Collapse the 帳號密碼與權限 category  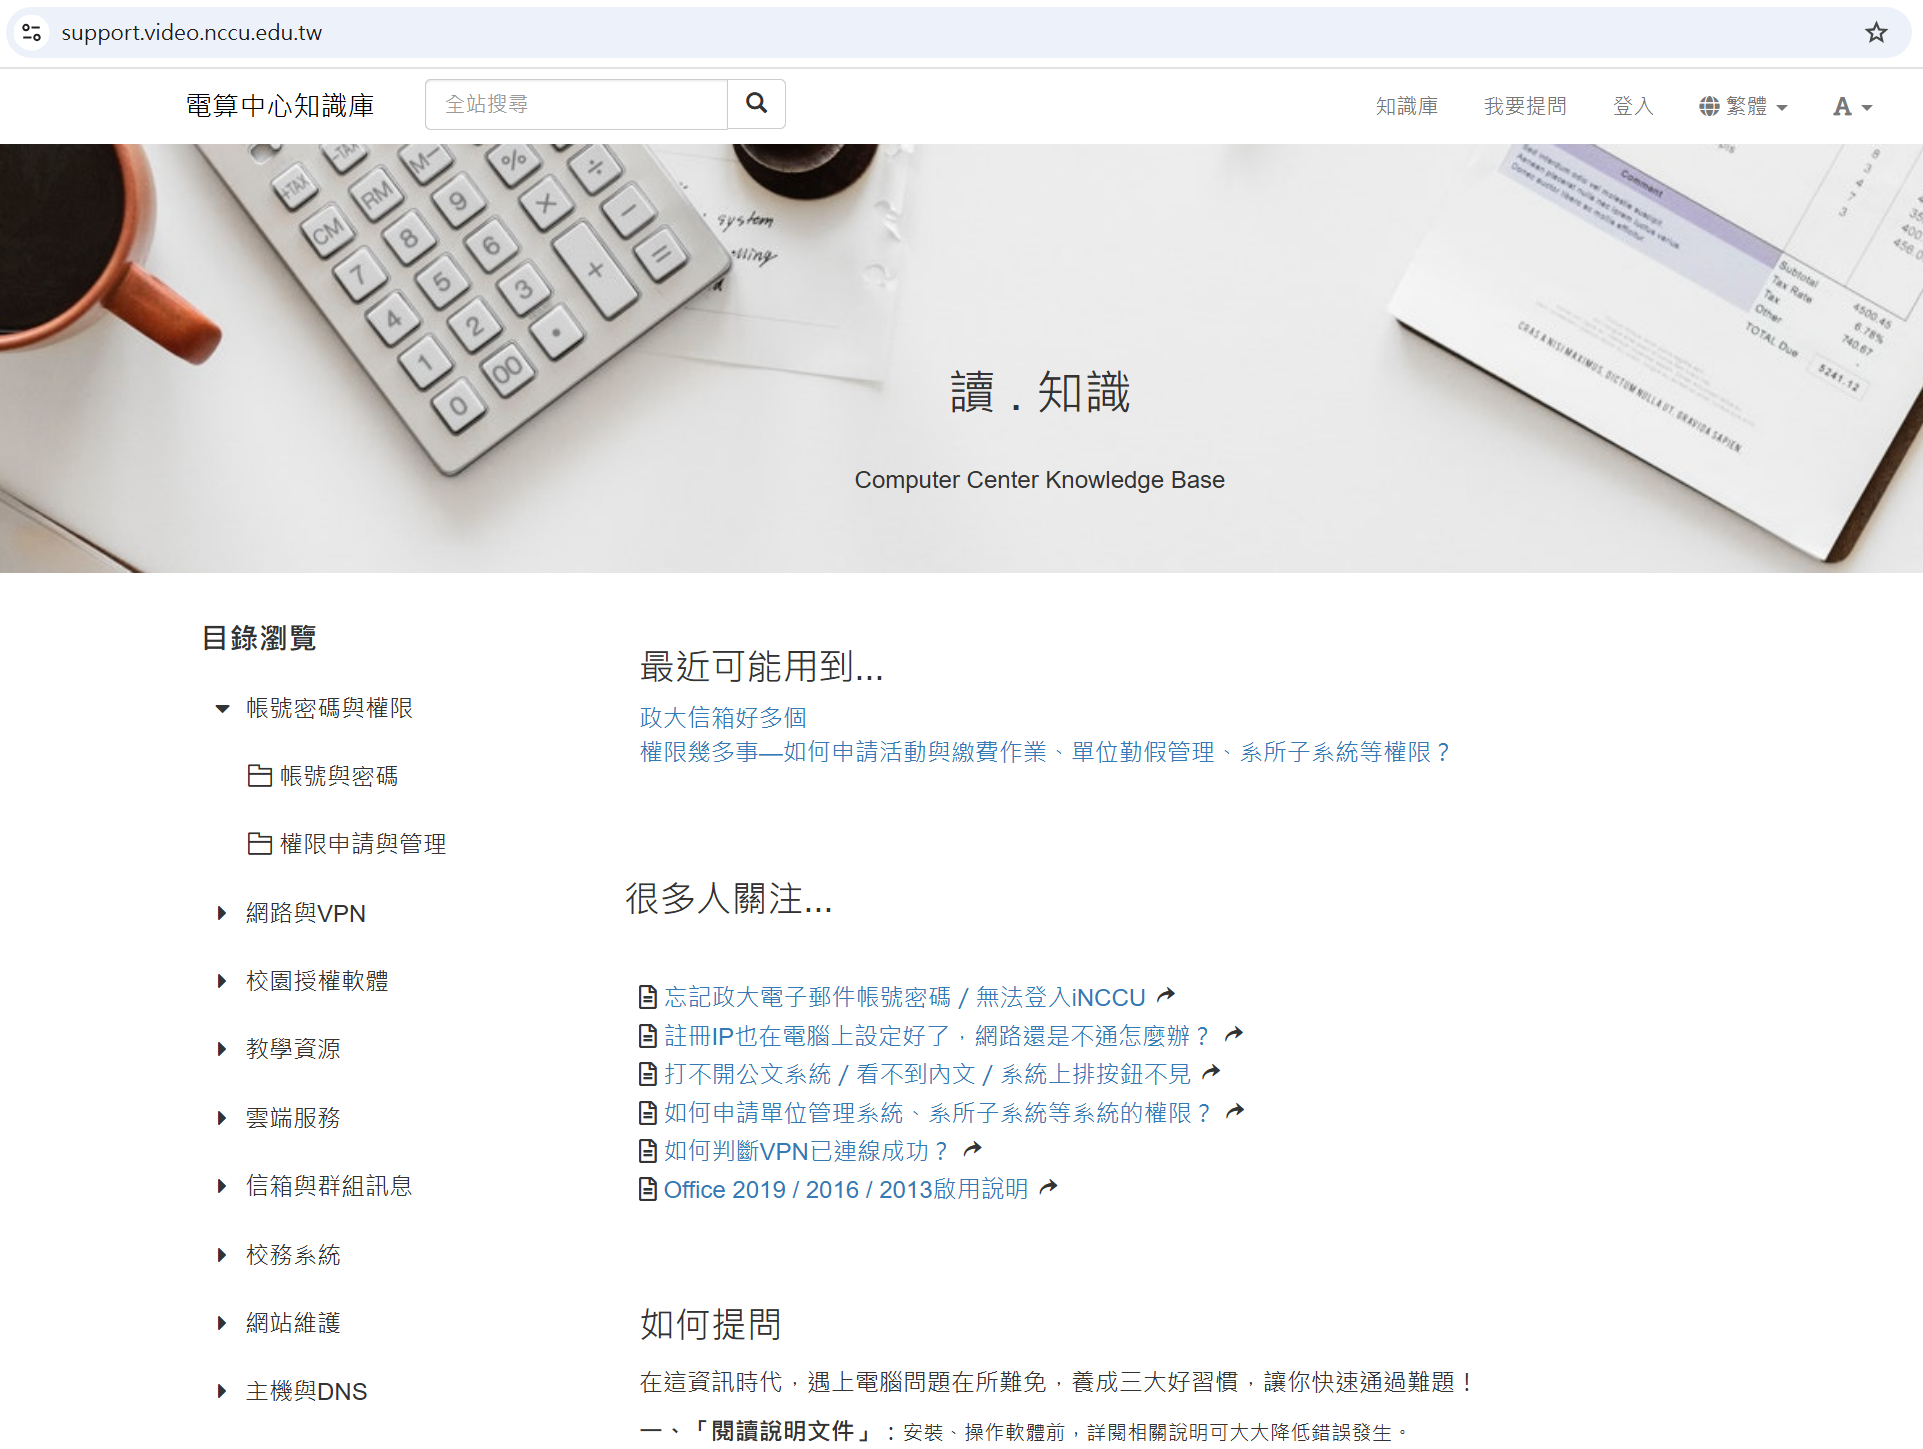222,708
